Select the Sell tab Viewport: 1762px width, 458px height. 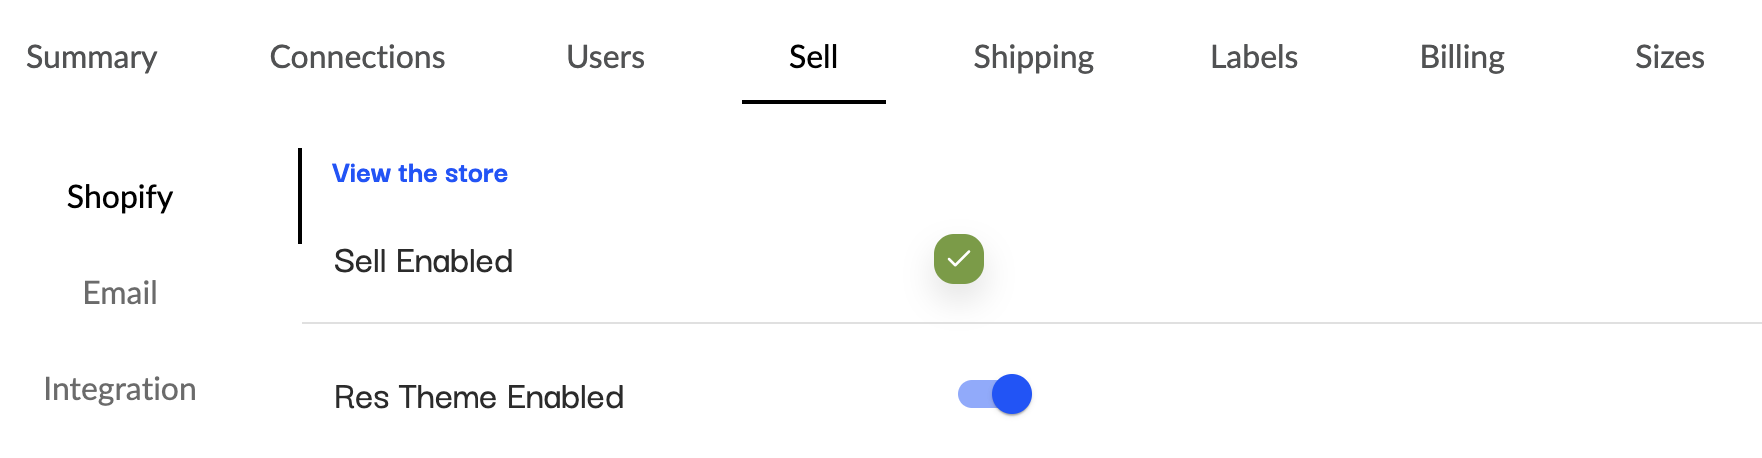point(813,57)
